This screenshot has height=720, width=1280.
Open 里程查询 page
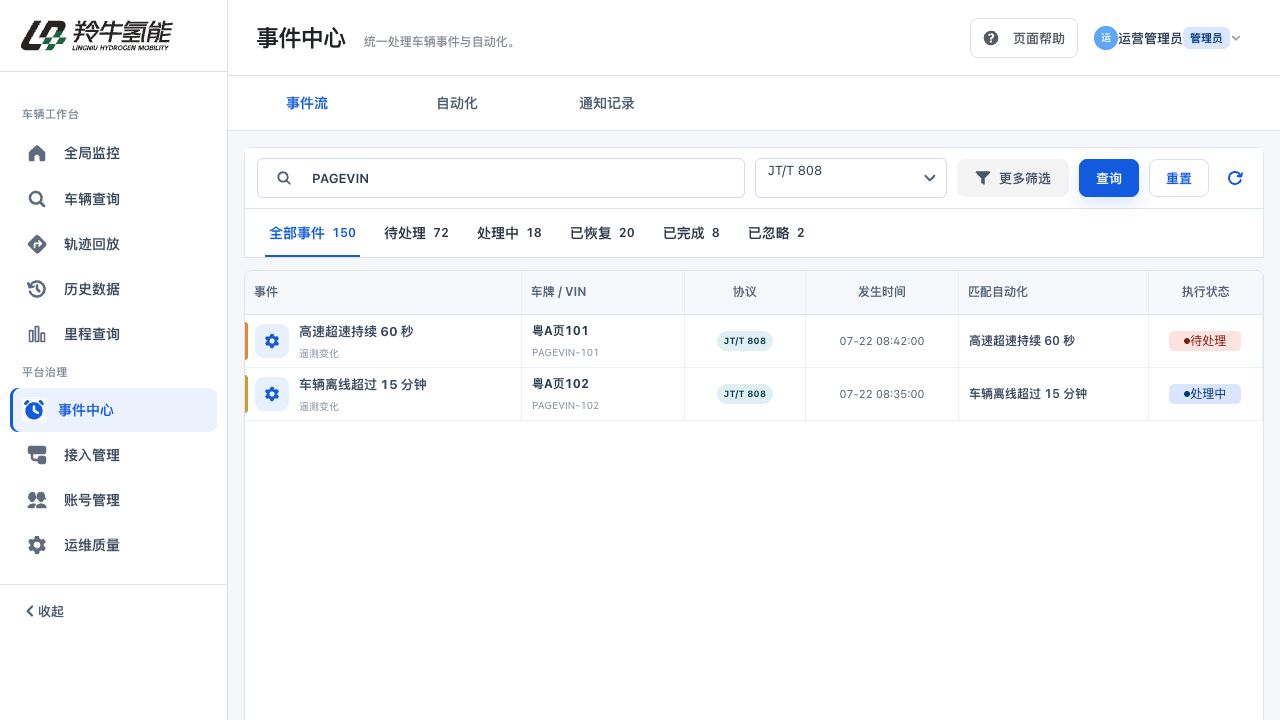[x=113, y=334]
